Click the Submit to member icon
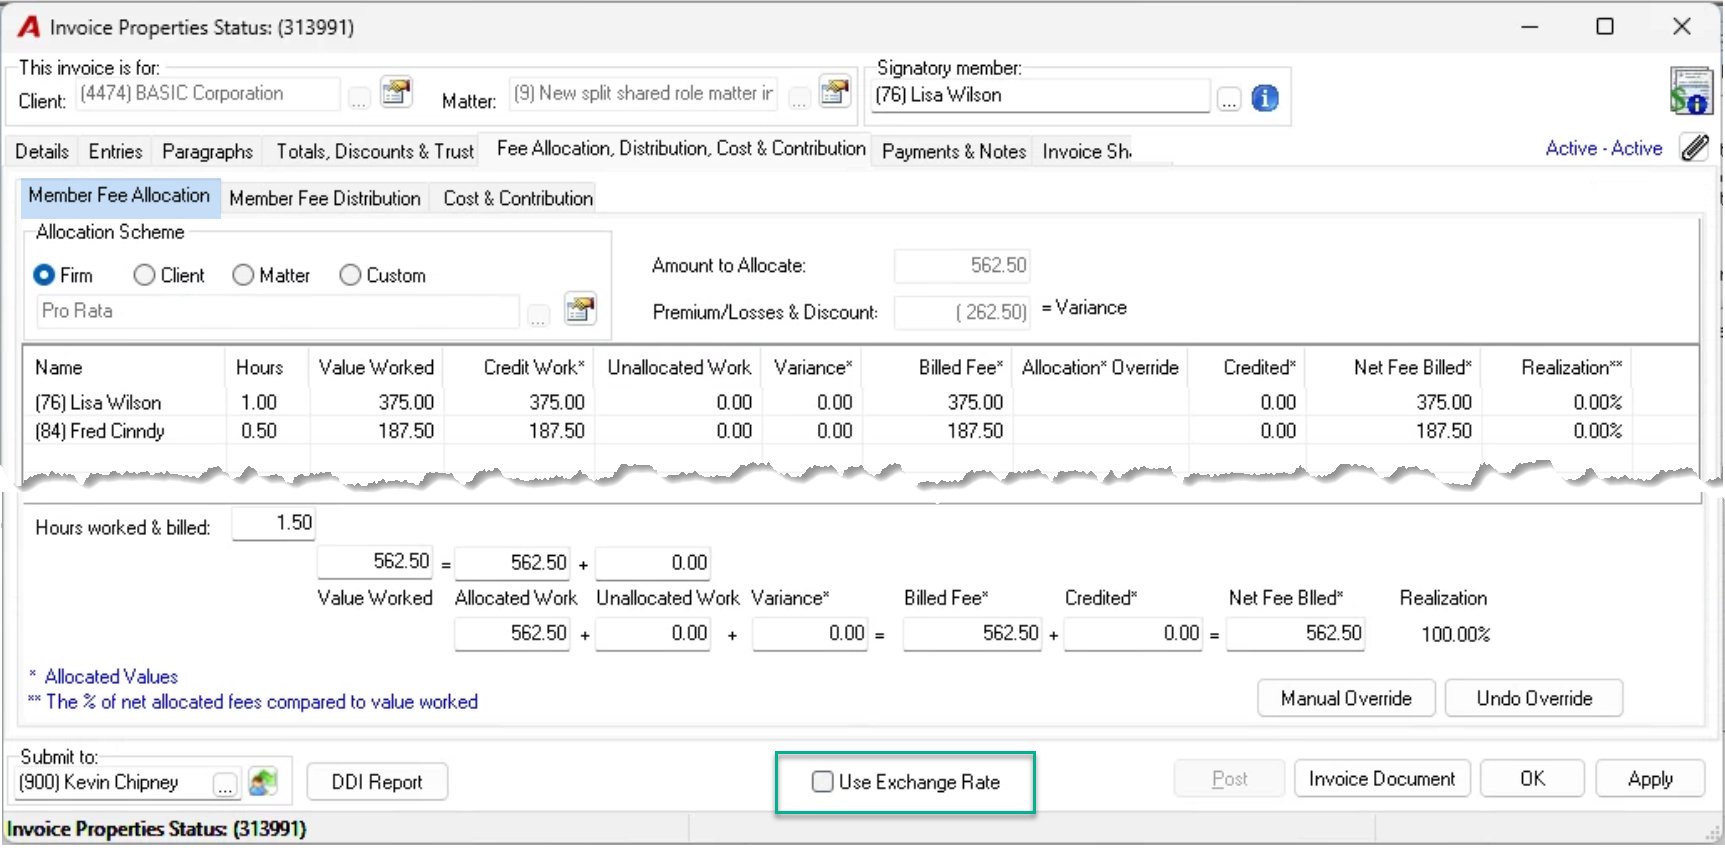Screen dimensions: 1725x848 pos(263,781)
